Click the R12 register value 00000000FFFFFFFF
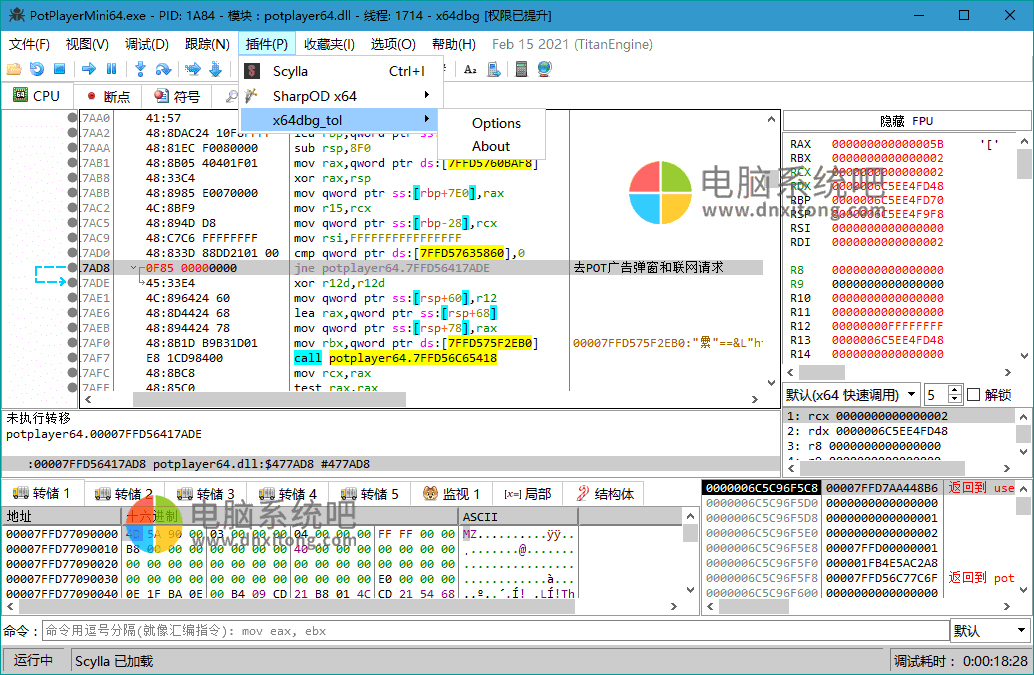Image resolution: width=1034 pixels, height=675 pixels. coord(887,326)
